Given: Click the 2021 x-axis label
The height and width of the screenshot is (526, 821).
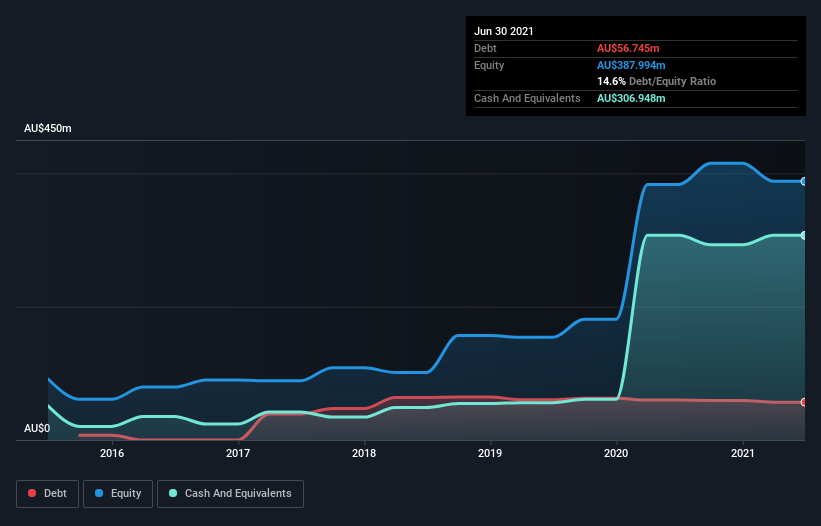Looking at the screenshot, I should coord(742,453).
